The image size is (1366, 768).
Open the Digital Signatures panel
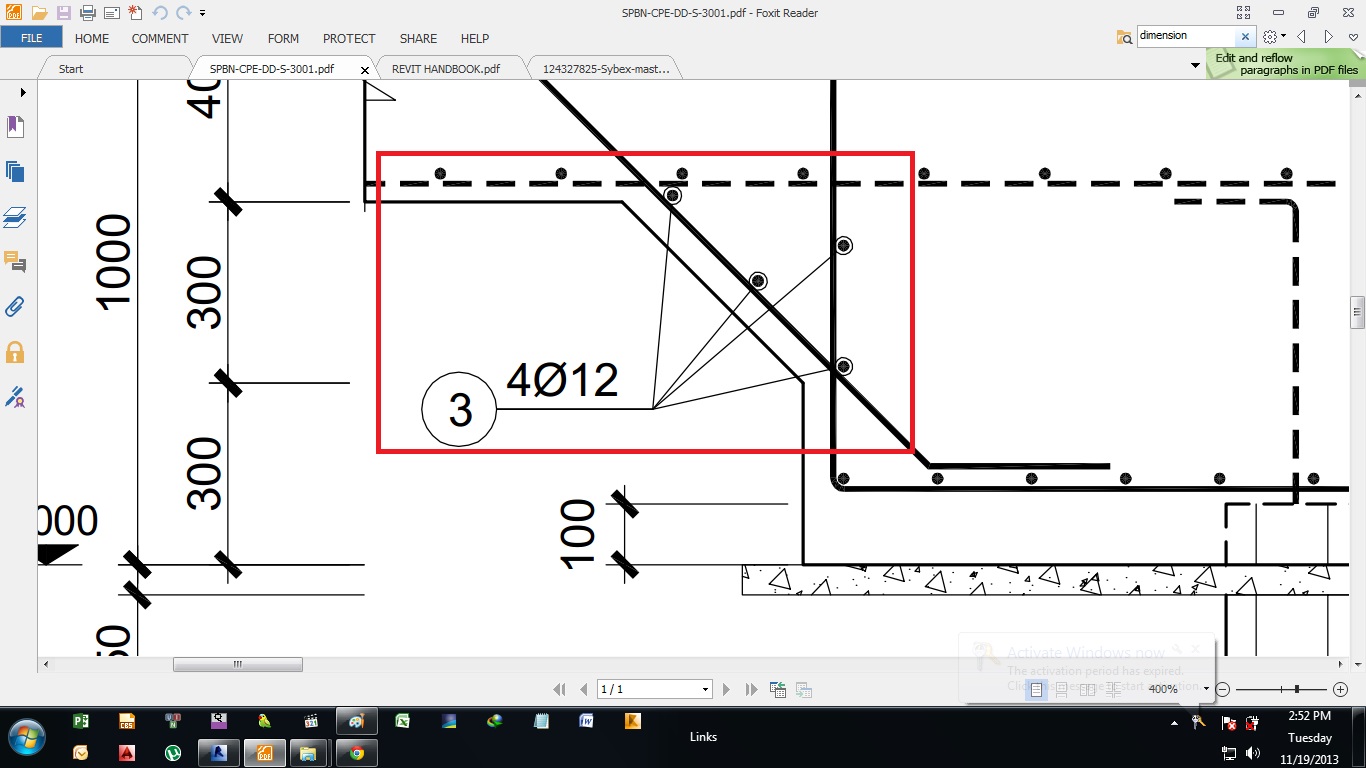click(15, 397)
